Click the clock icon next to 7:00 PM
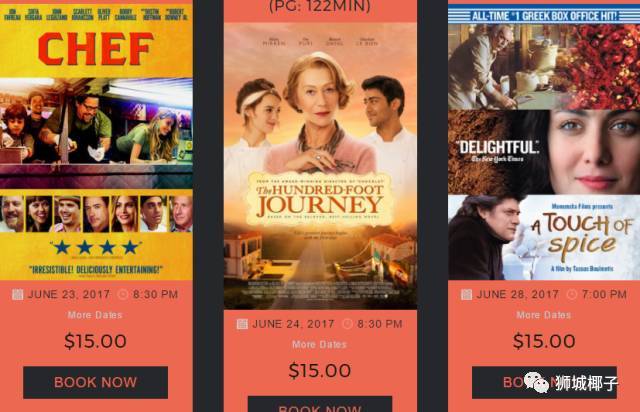The image size is (640, 412). [x=572, y=294]
